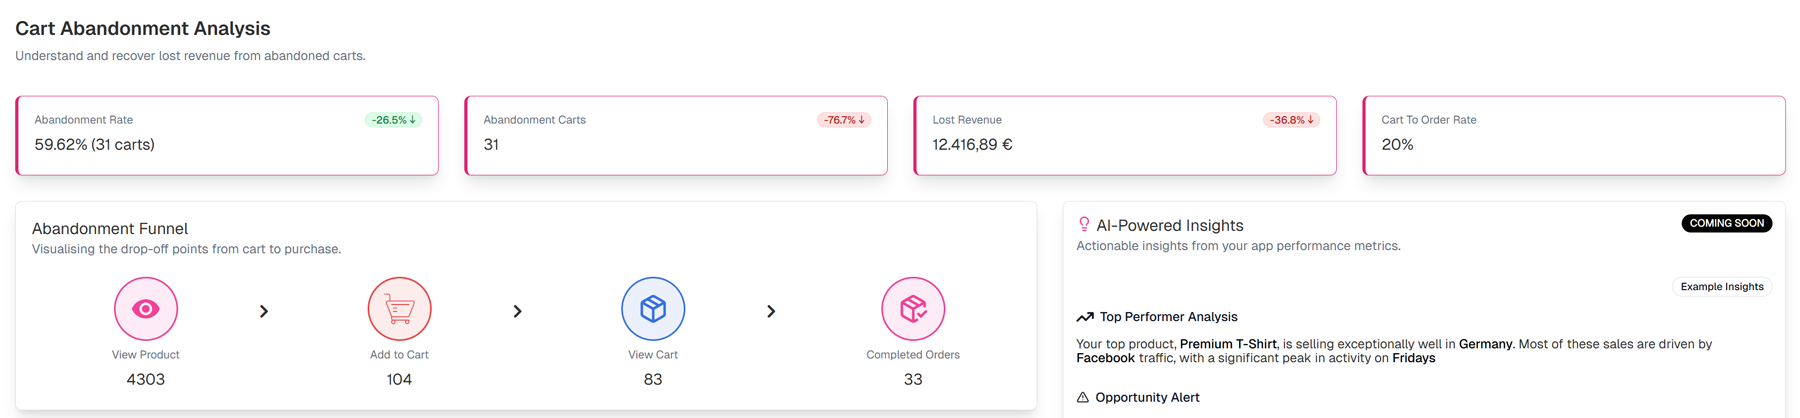Select the Cart To Order Rate card

tap(1573, 136)
